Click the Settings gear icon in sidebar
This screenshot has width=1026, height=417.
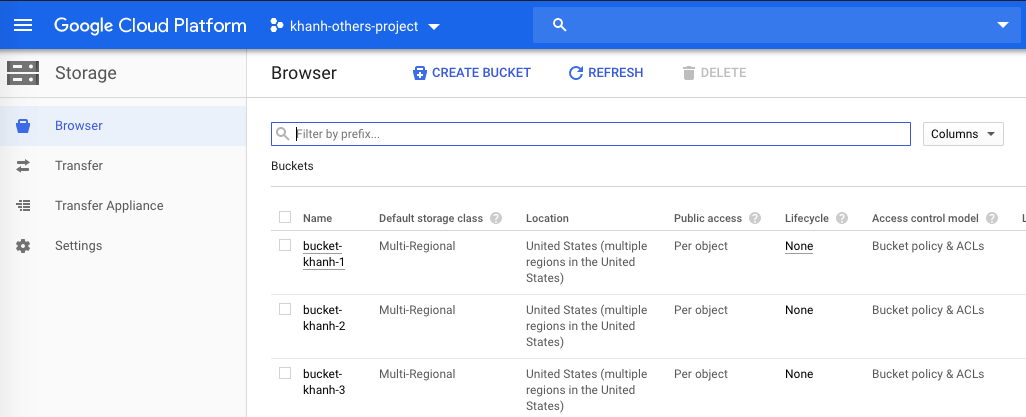[x=23, y=246]
